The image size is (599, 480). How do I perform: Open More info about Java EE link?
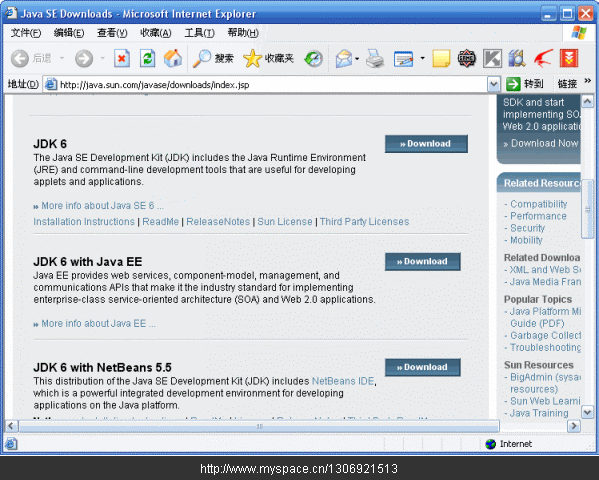click(98, 324)
